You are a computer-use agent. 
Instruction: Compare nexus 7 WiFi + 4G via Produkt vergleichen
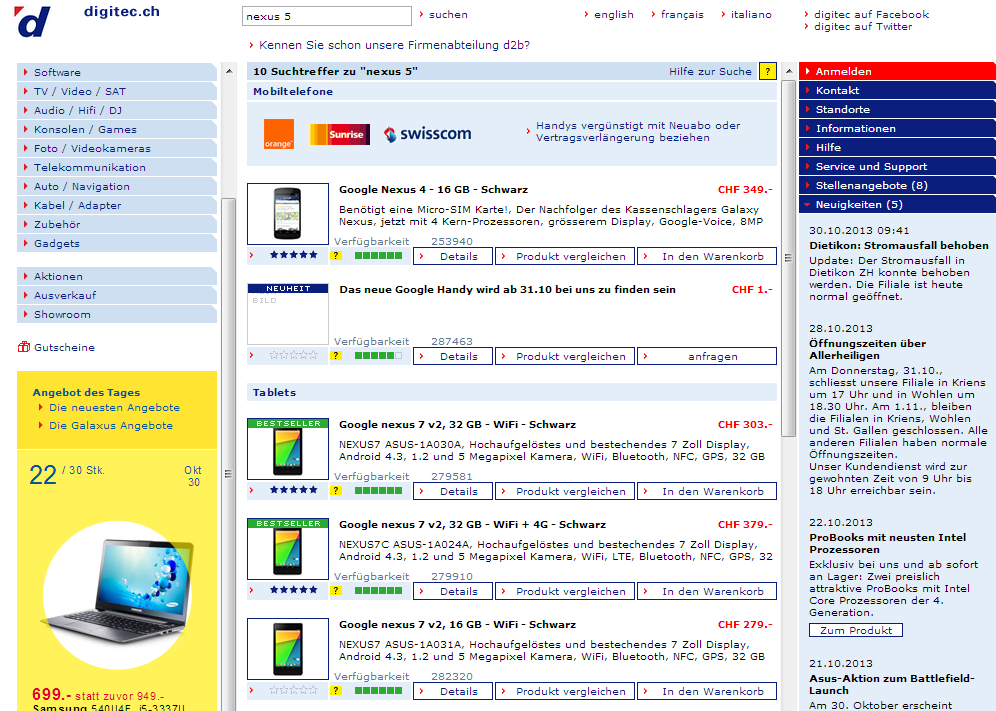[x=565, y=592]
